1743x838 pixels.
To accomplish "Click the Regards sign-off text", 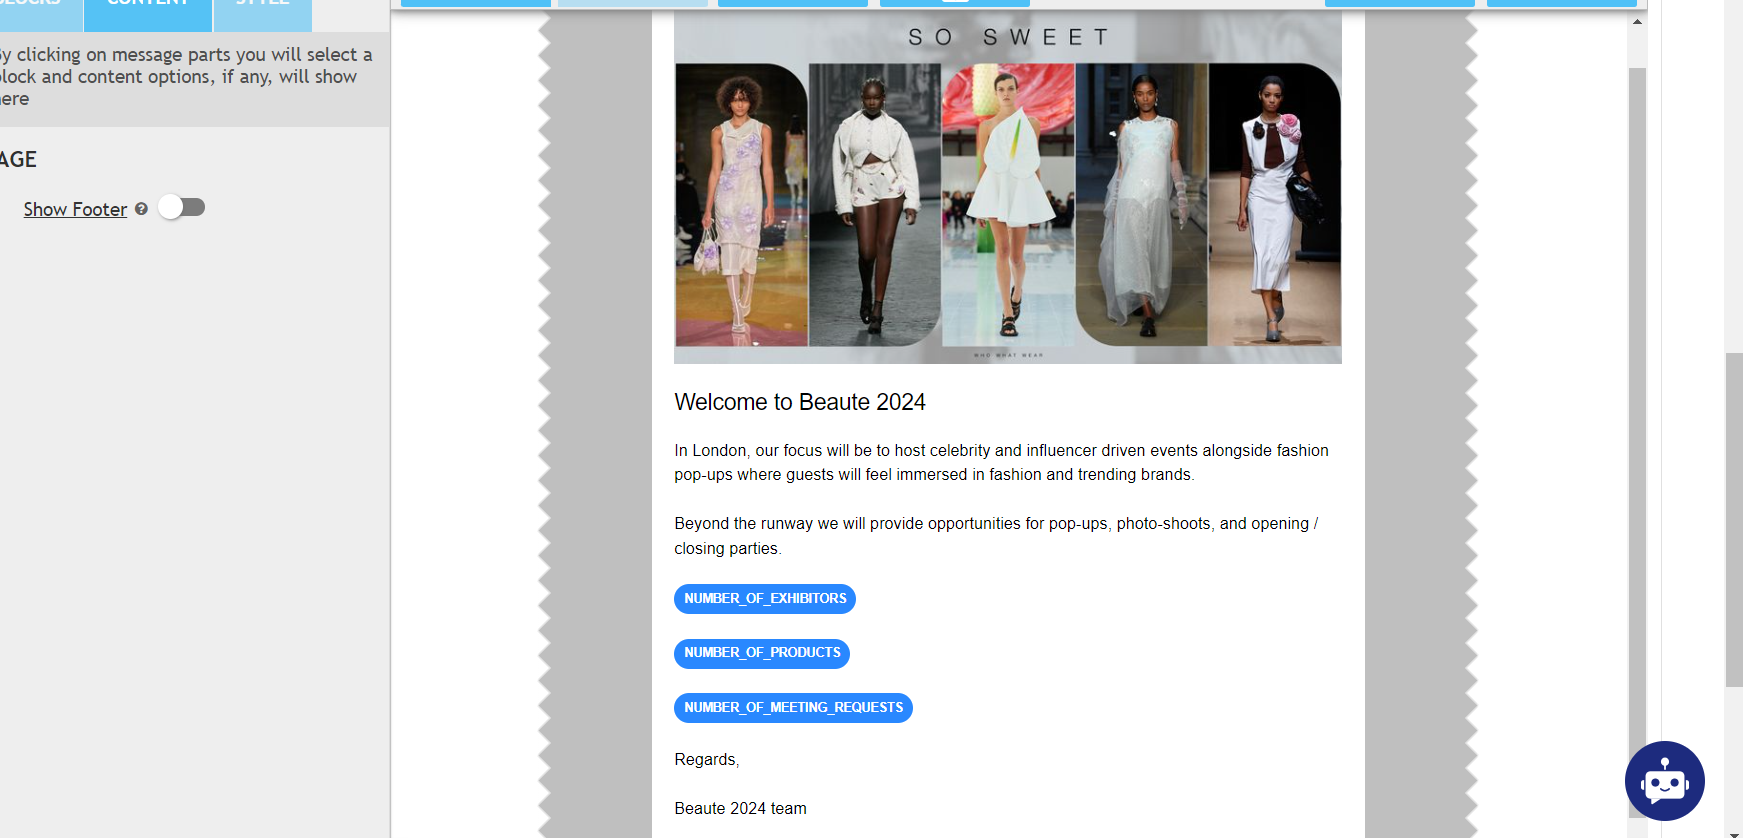I will (706, 760).
